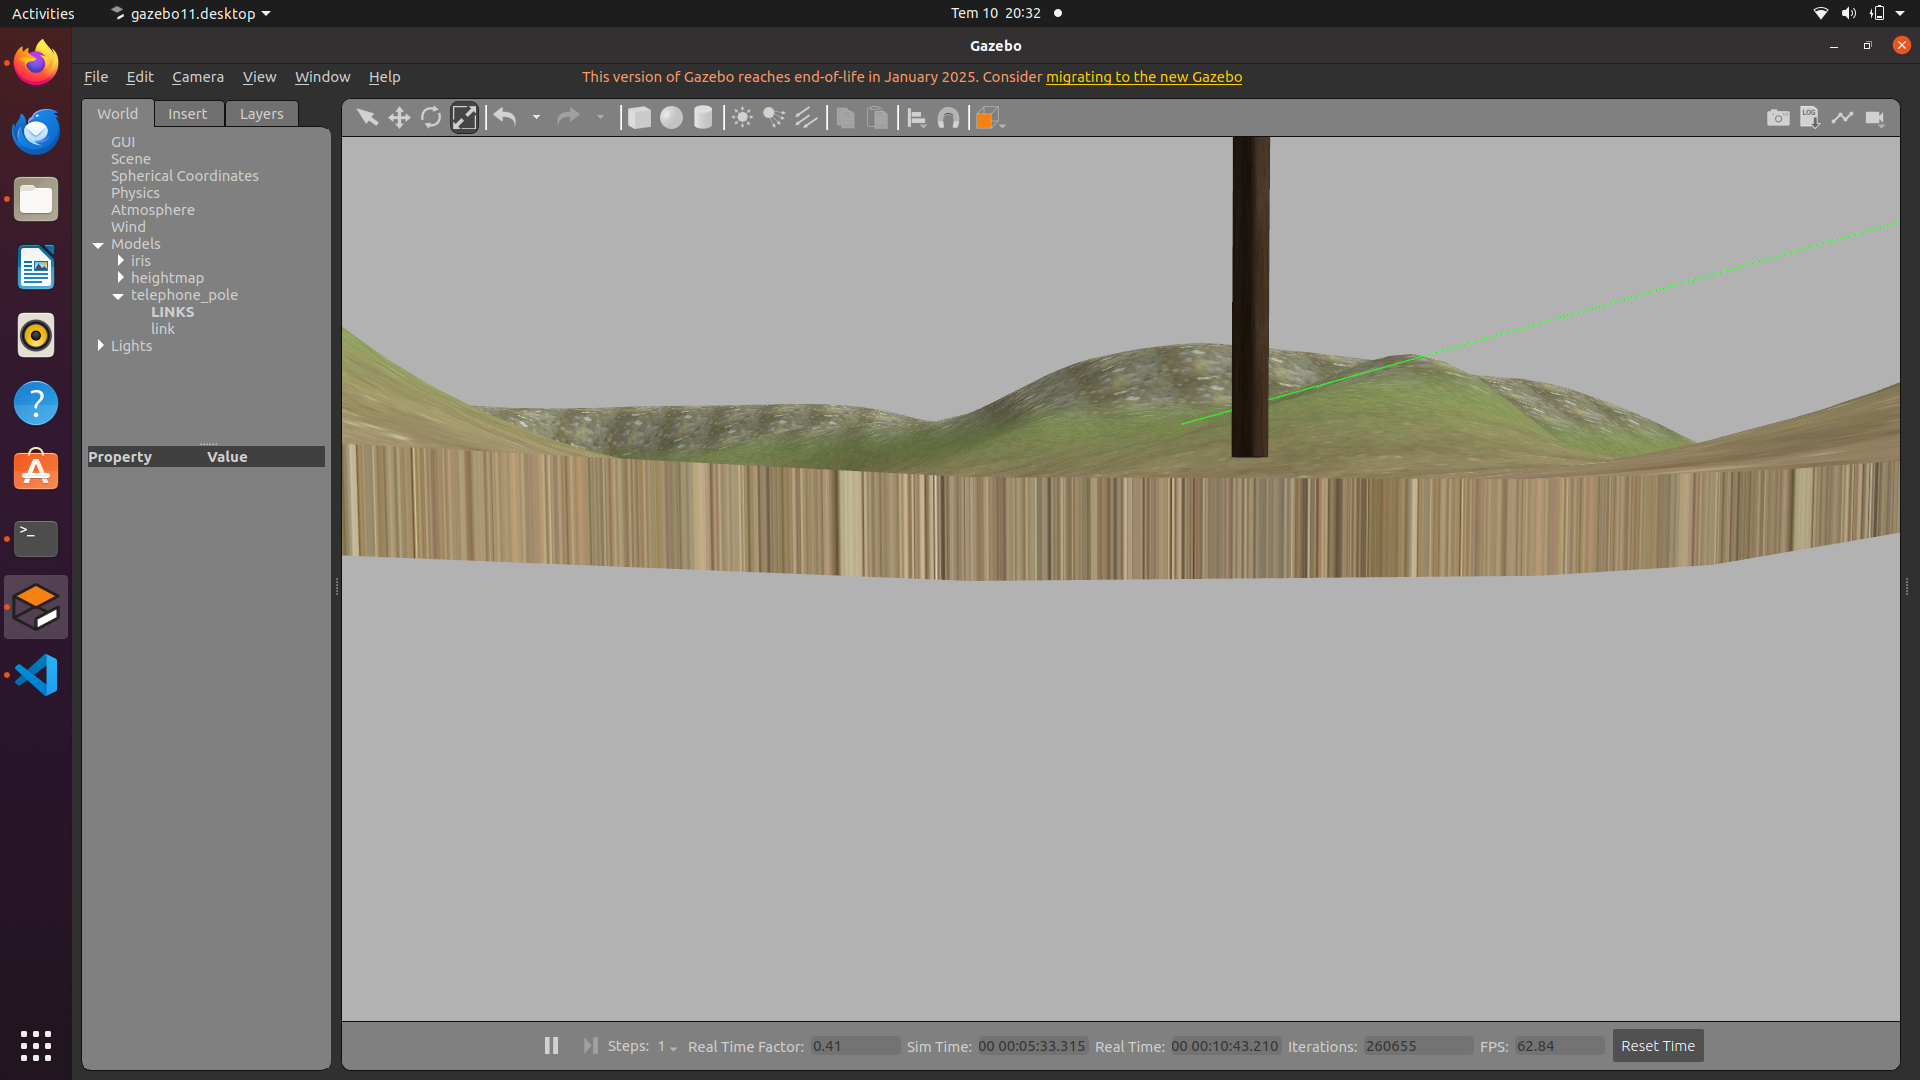Open the Terminal from the dock

pos(36,539)
